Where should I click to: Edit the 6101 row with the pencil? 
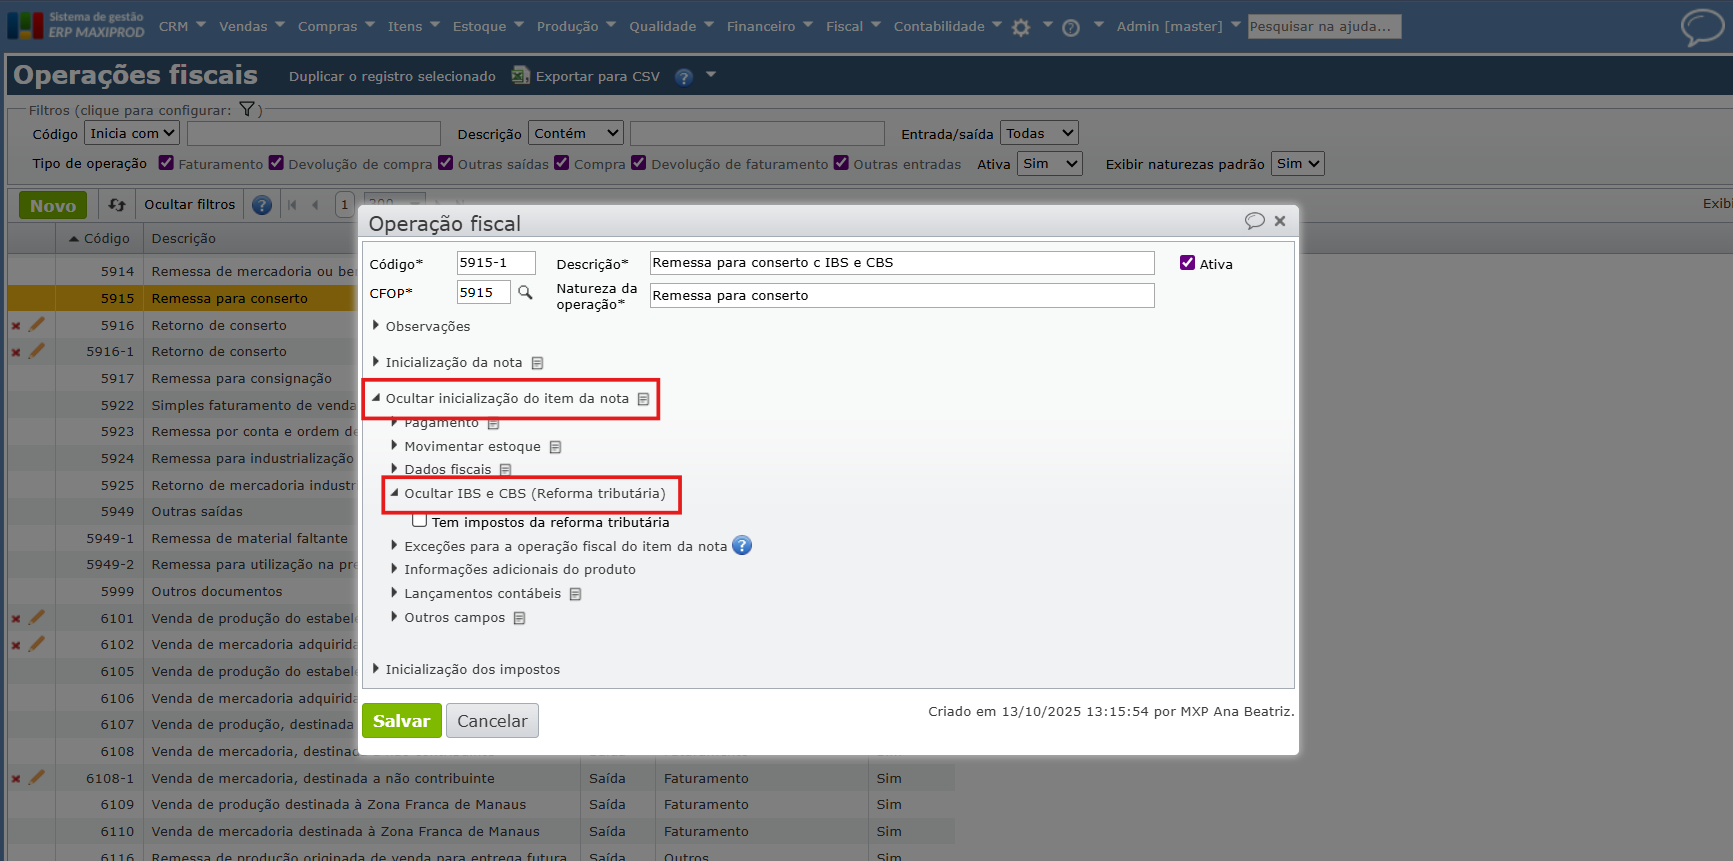[x=37, y=618]
